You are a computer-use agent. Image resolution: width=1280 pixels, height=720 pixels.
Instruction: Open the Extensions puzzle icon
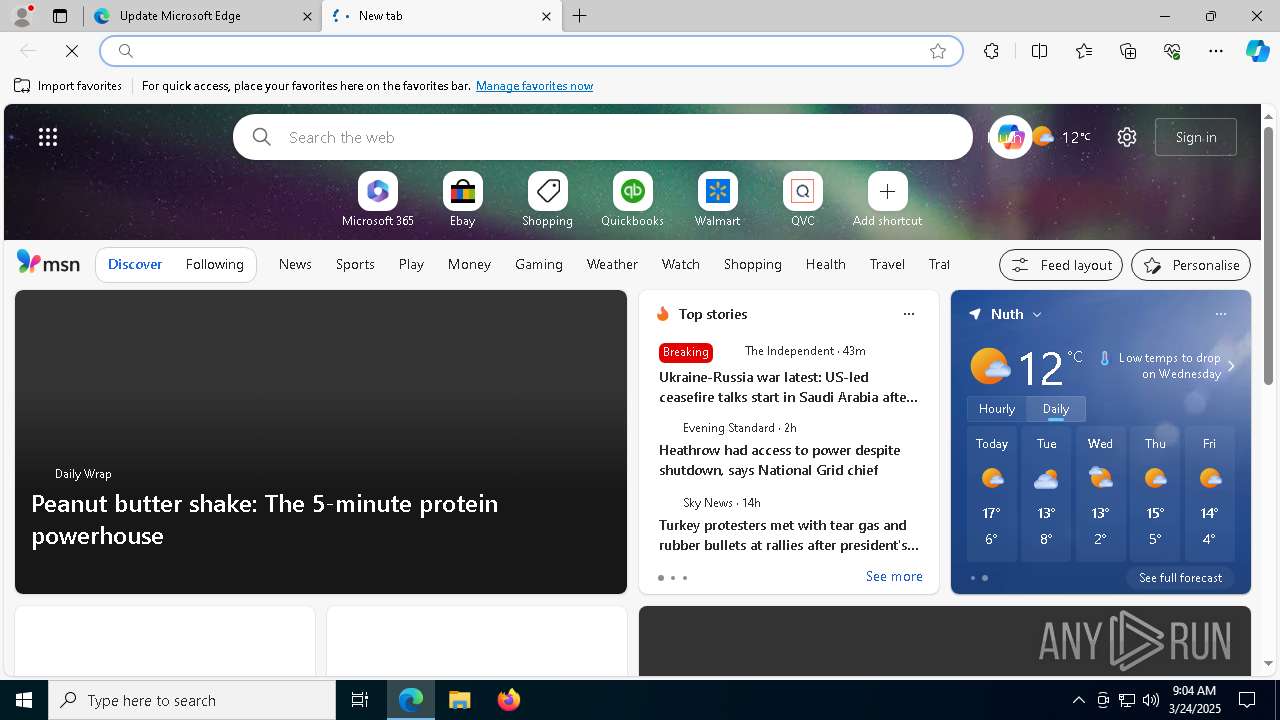[x=991, y=51]
